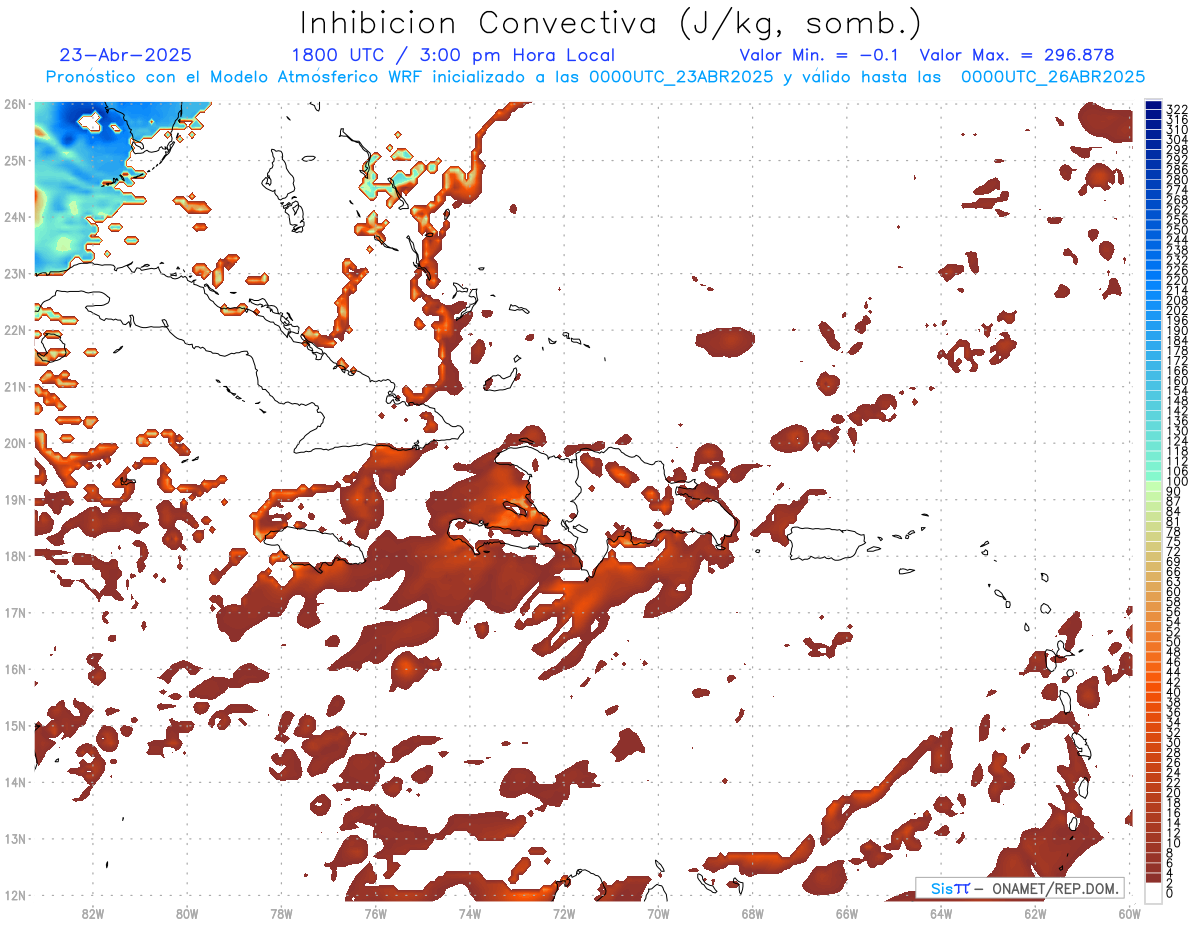Click the time '1800 UTC / 3:00 pm Hora Local'
Viewport: 1200px width, 927px height.
[453, 56]
